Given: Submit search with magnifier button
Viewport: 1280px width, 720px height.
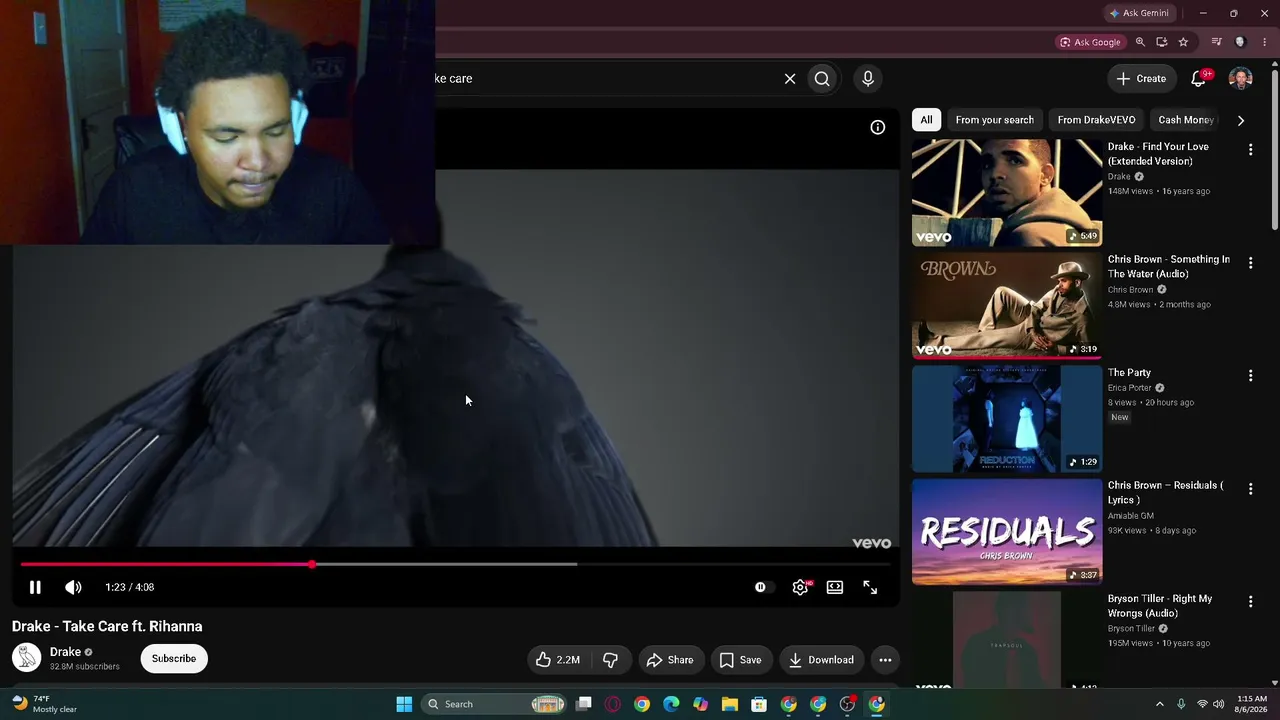Looking at the screenshot, I should [822, 78].
